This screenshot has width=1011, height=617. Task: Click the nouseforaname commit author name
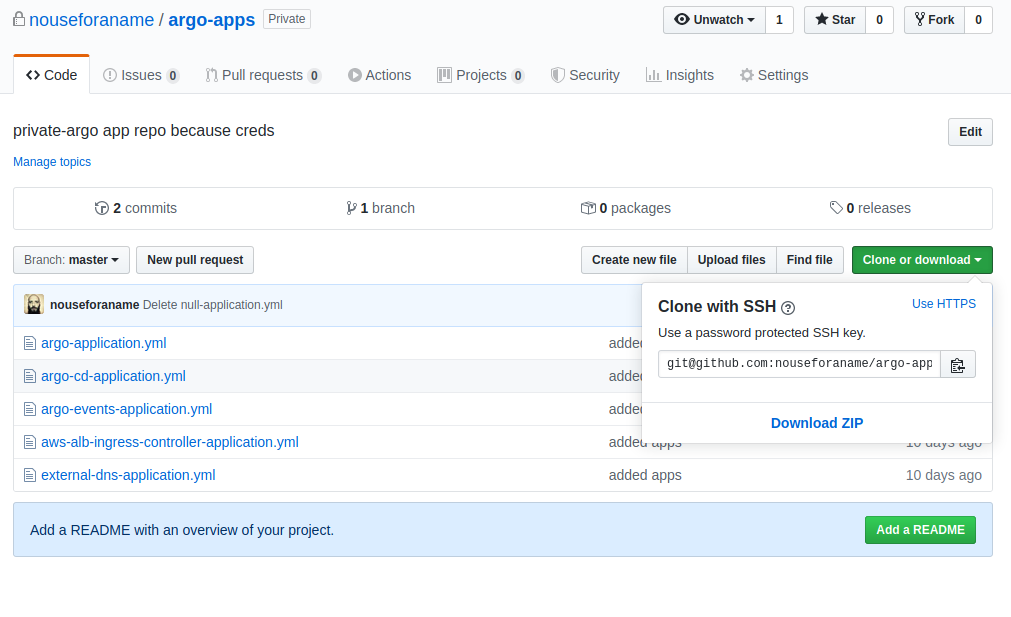[95, 305]
